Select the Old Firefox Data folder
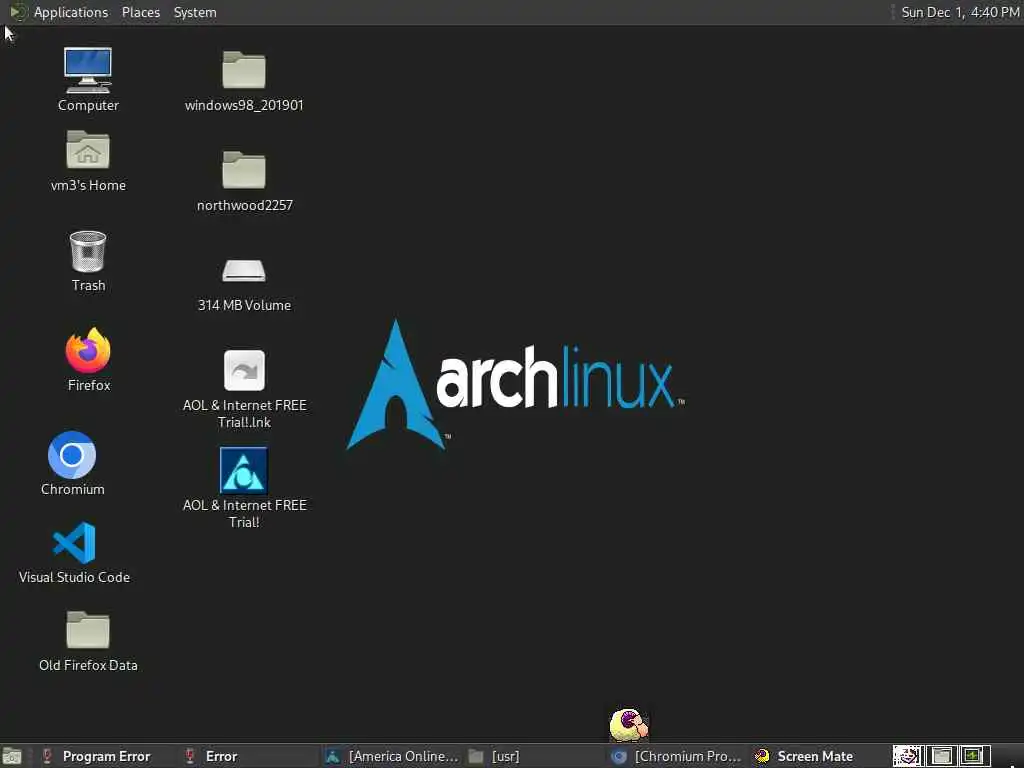Image resolution: width=1024 pixels, height=768 pixels. tap(88, 641)
